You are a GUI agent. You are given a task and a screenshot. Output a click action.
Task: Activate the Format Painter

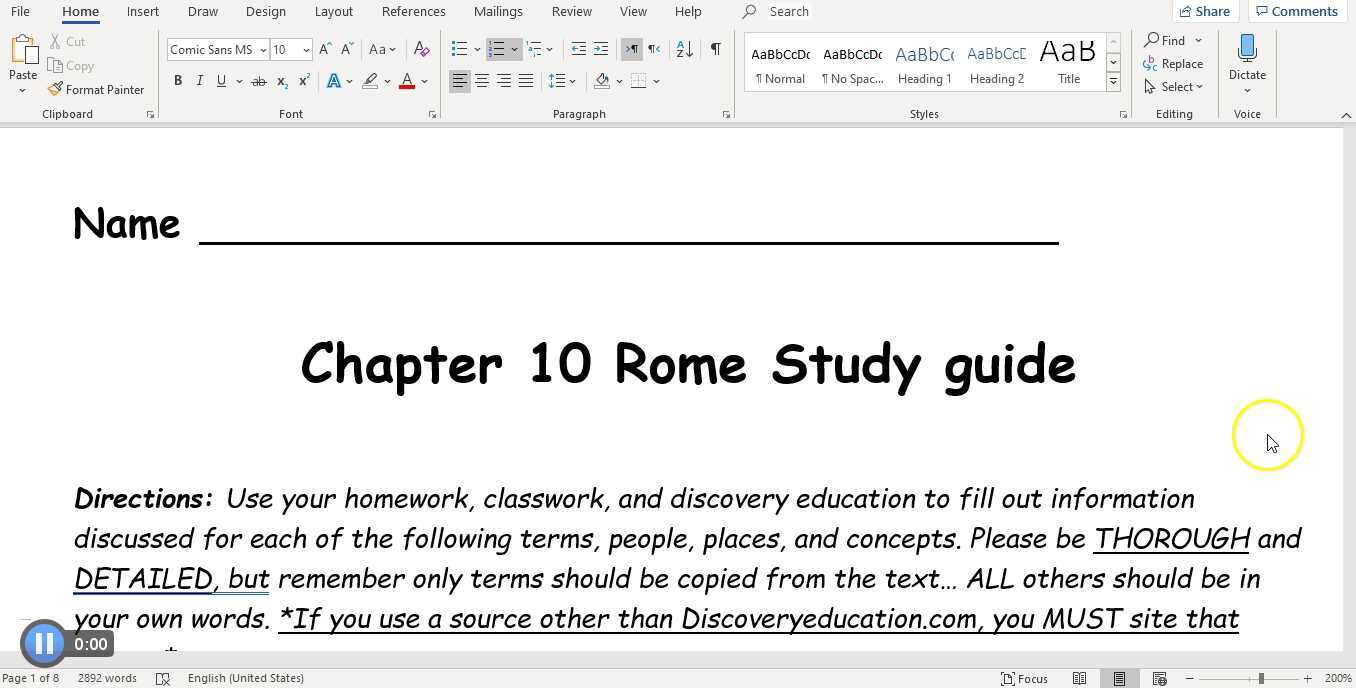(x=97, y=89)
